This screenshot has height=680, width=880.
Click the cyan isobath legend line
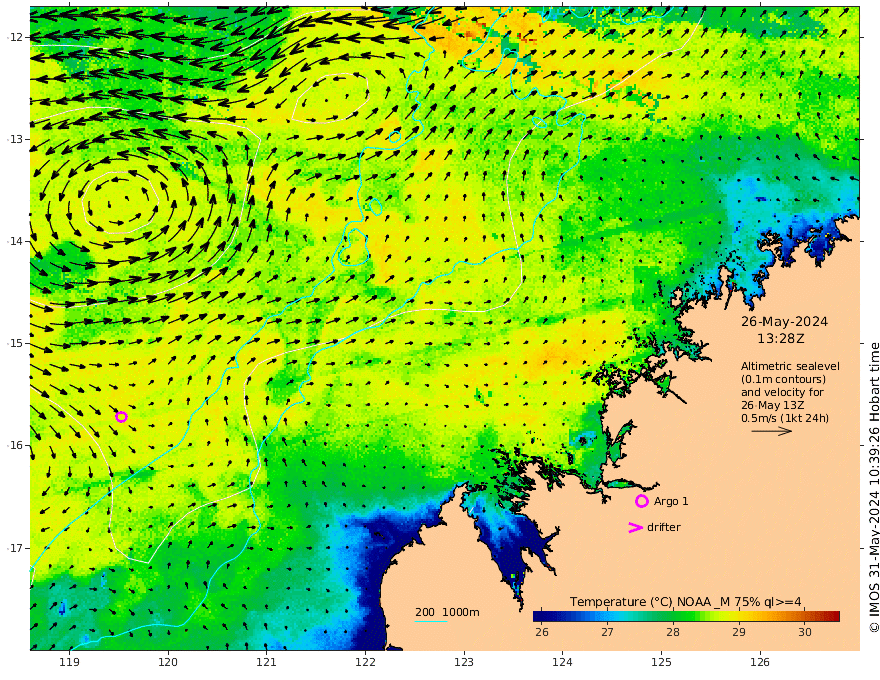pyautogui.click(x=431, y=621)
